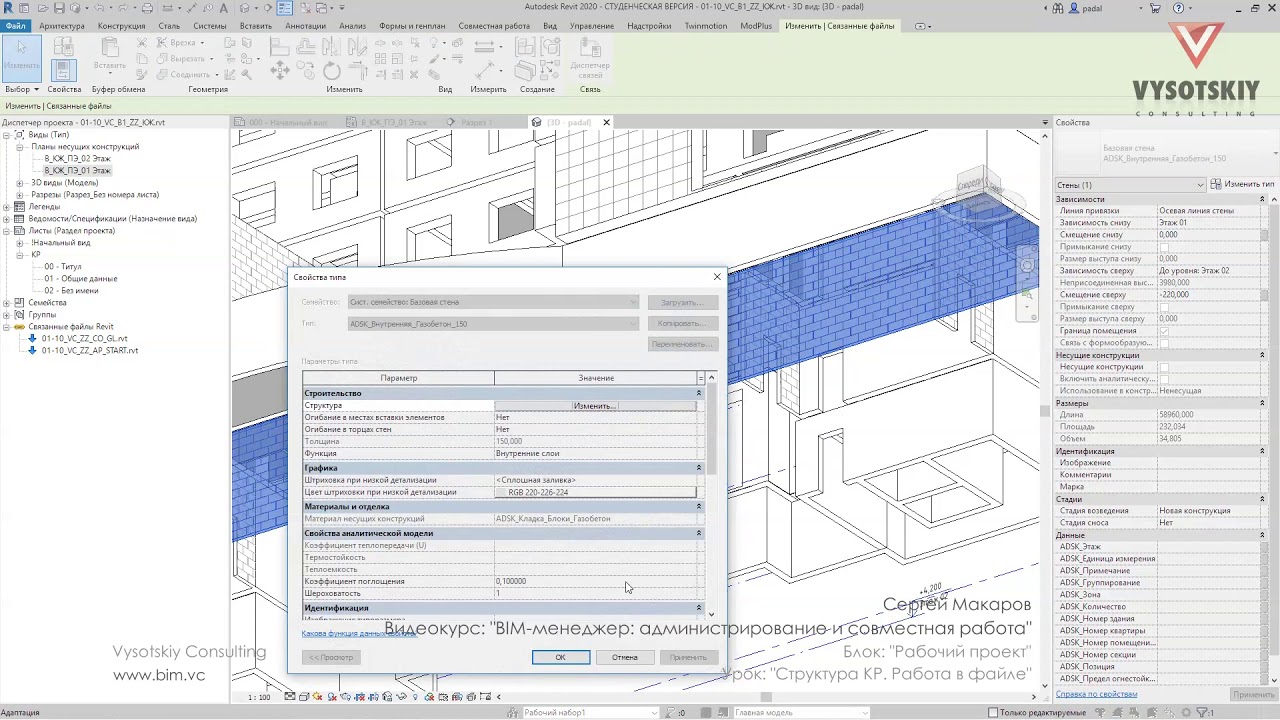Screen dimensions: 1280x720
Task: Toggle the Enable Analytical Model checkbox
Action: click(1164, 379)
